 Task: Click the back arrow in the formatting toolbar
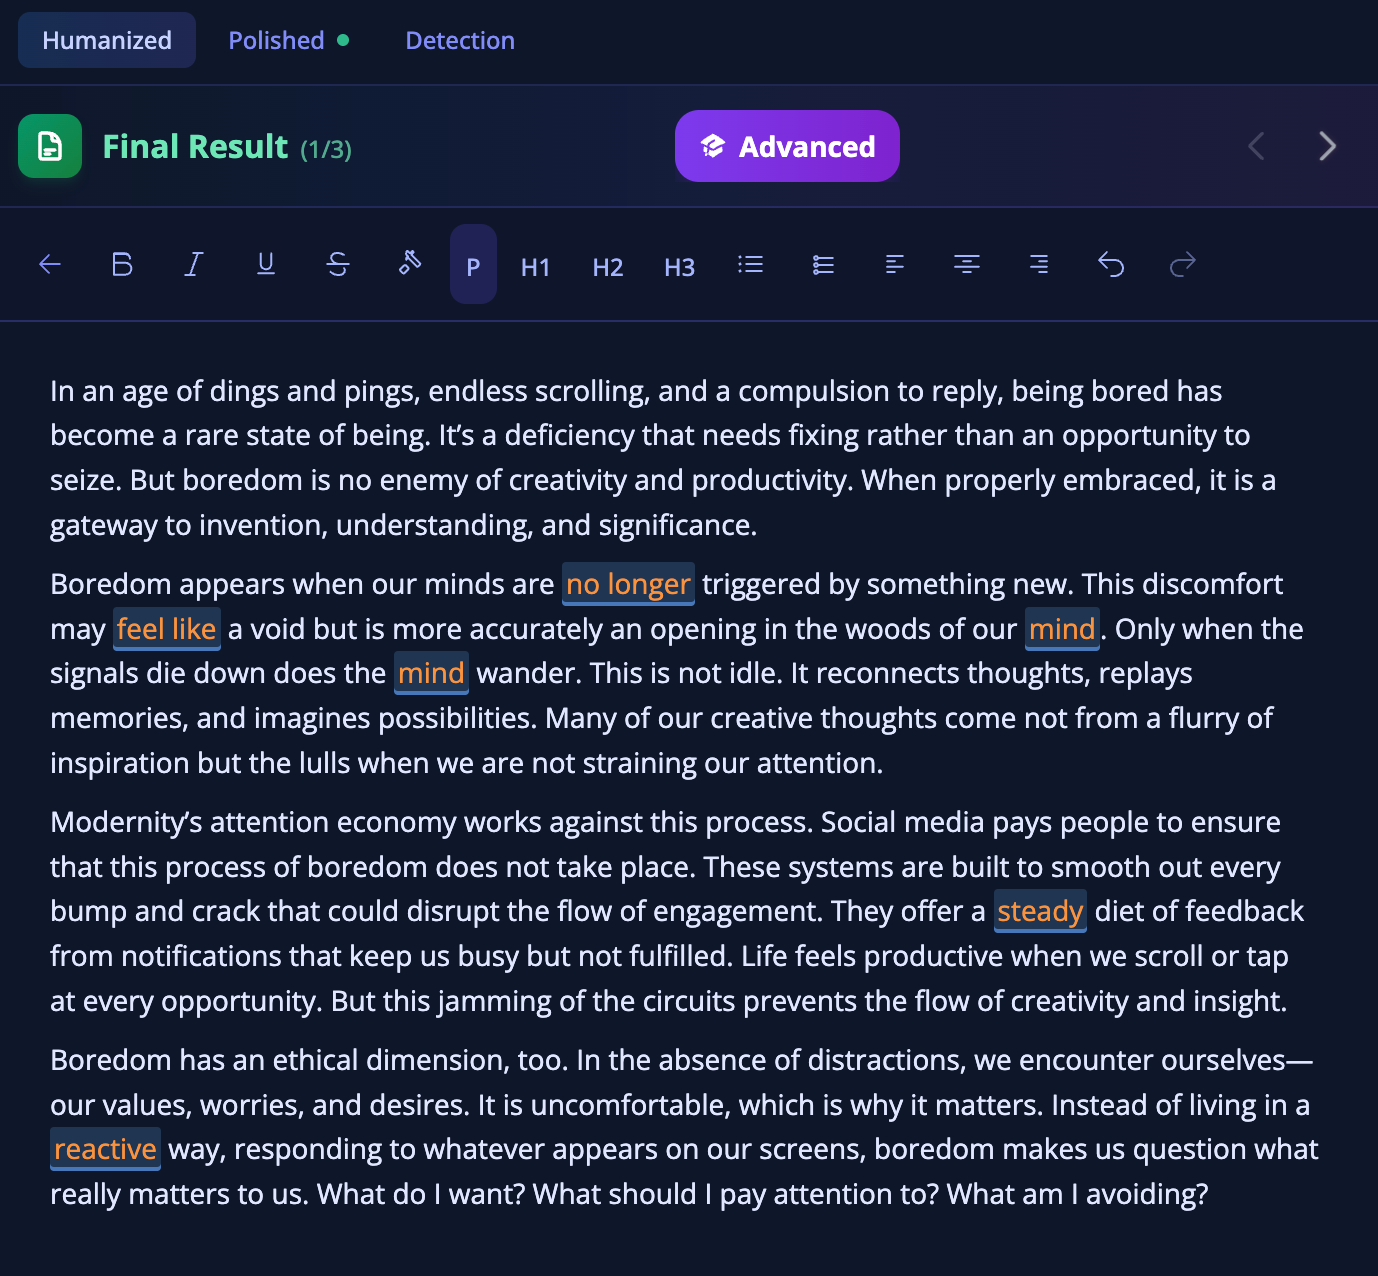(50, 265)
